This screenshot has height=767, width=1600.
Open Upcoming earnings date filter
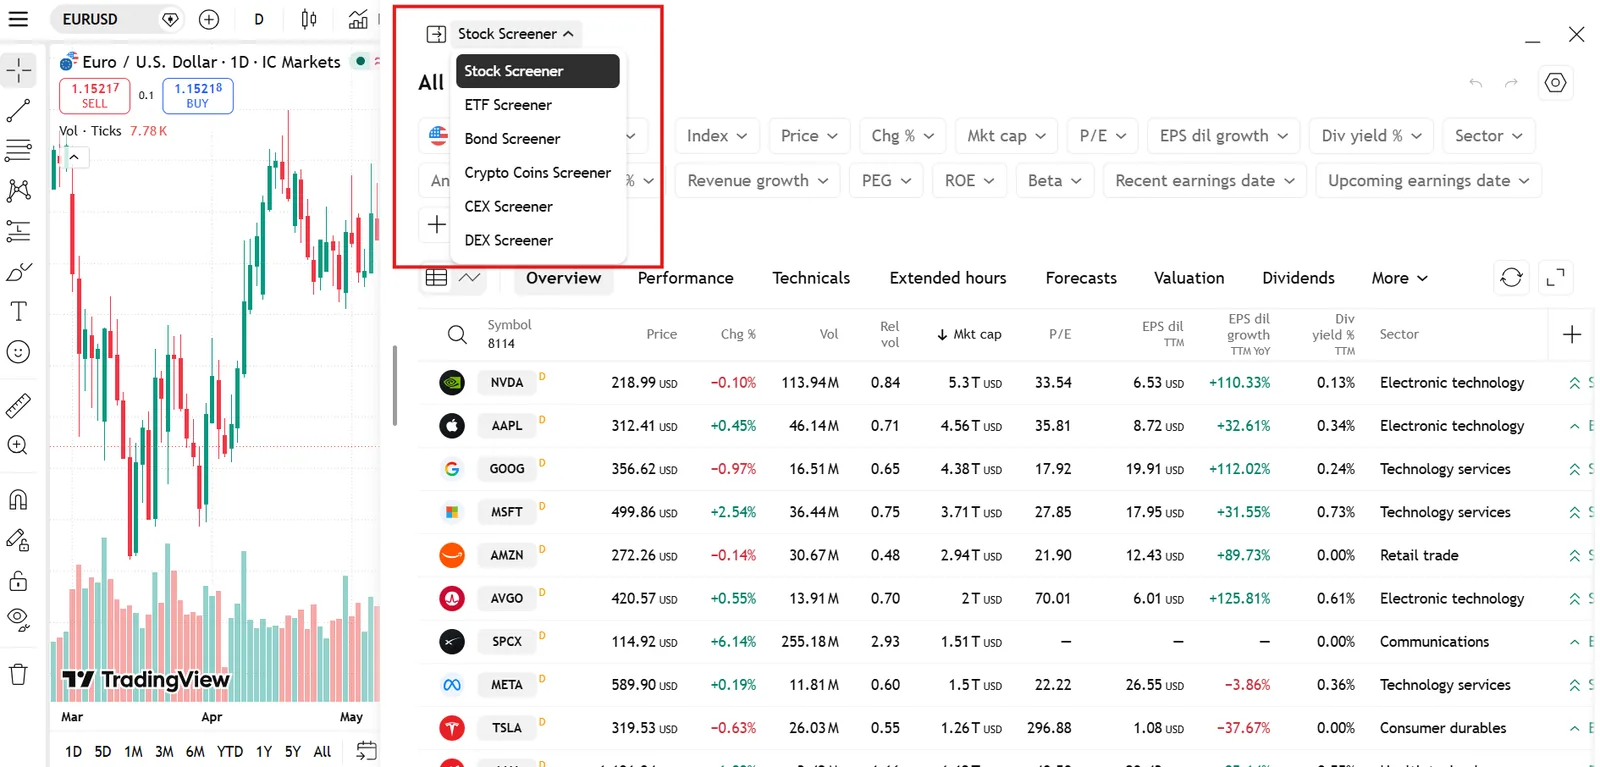point(1429,180)
